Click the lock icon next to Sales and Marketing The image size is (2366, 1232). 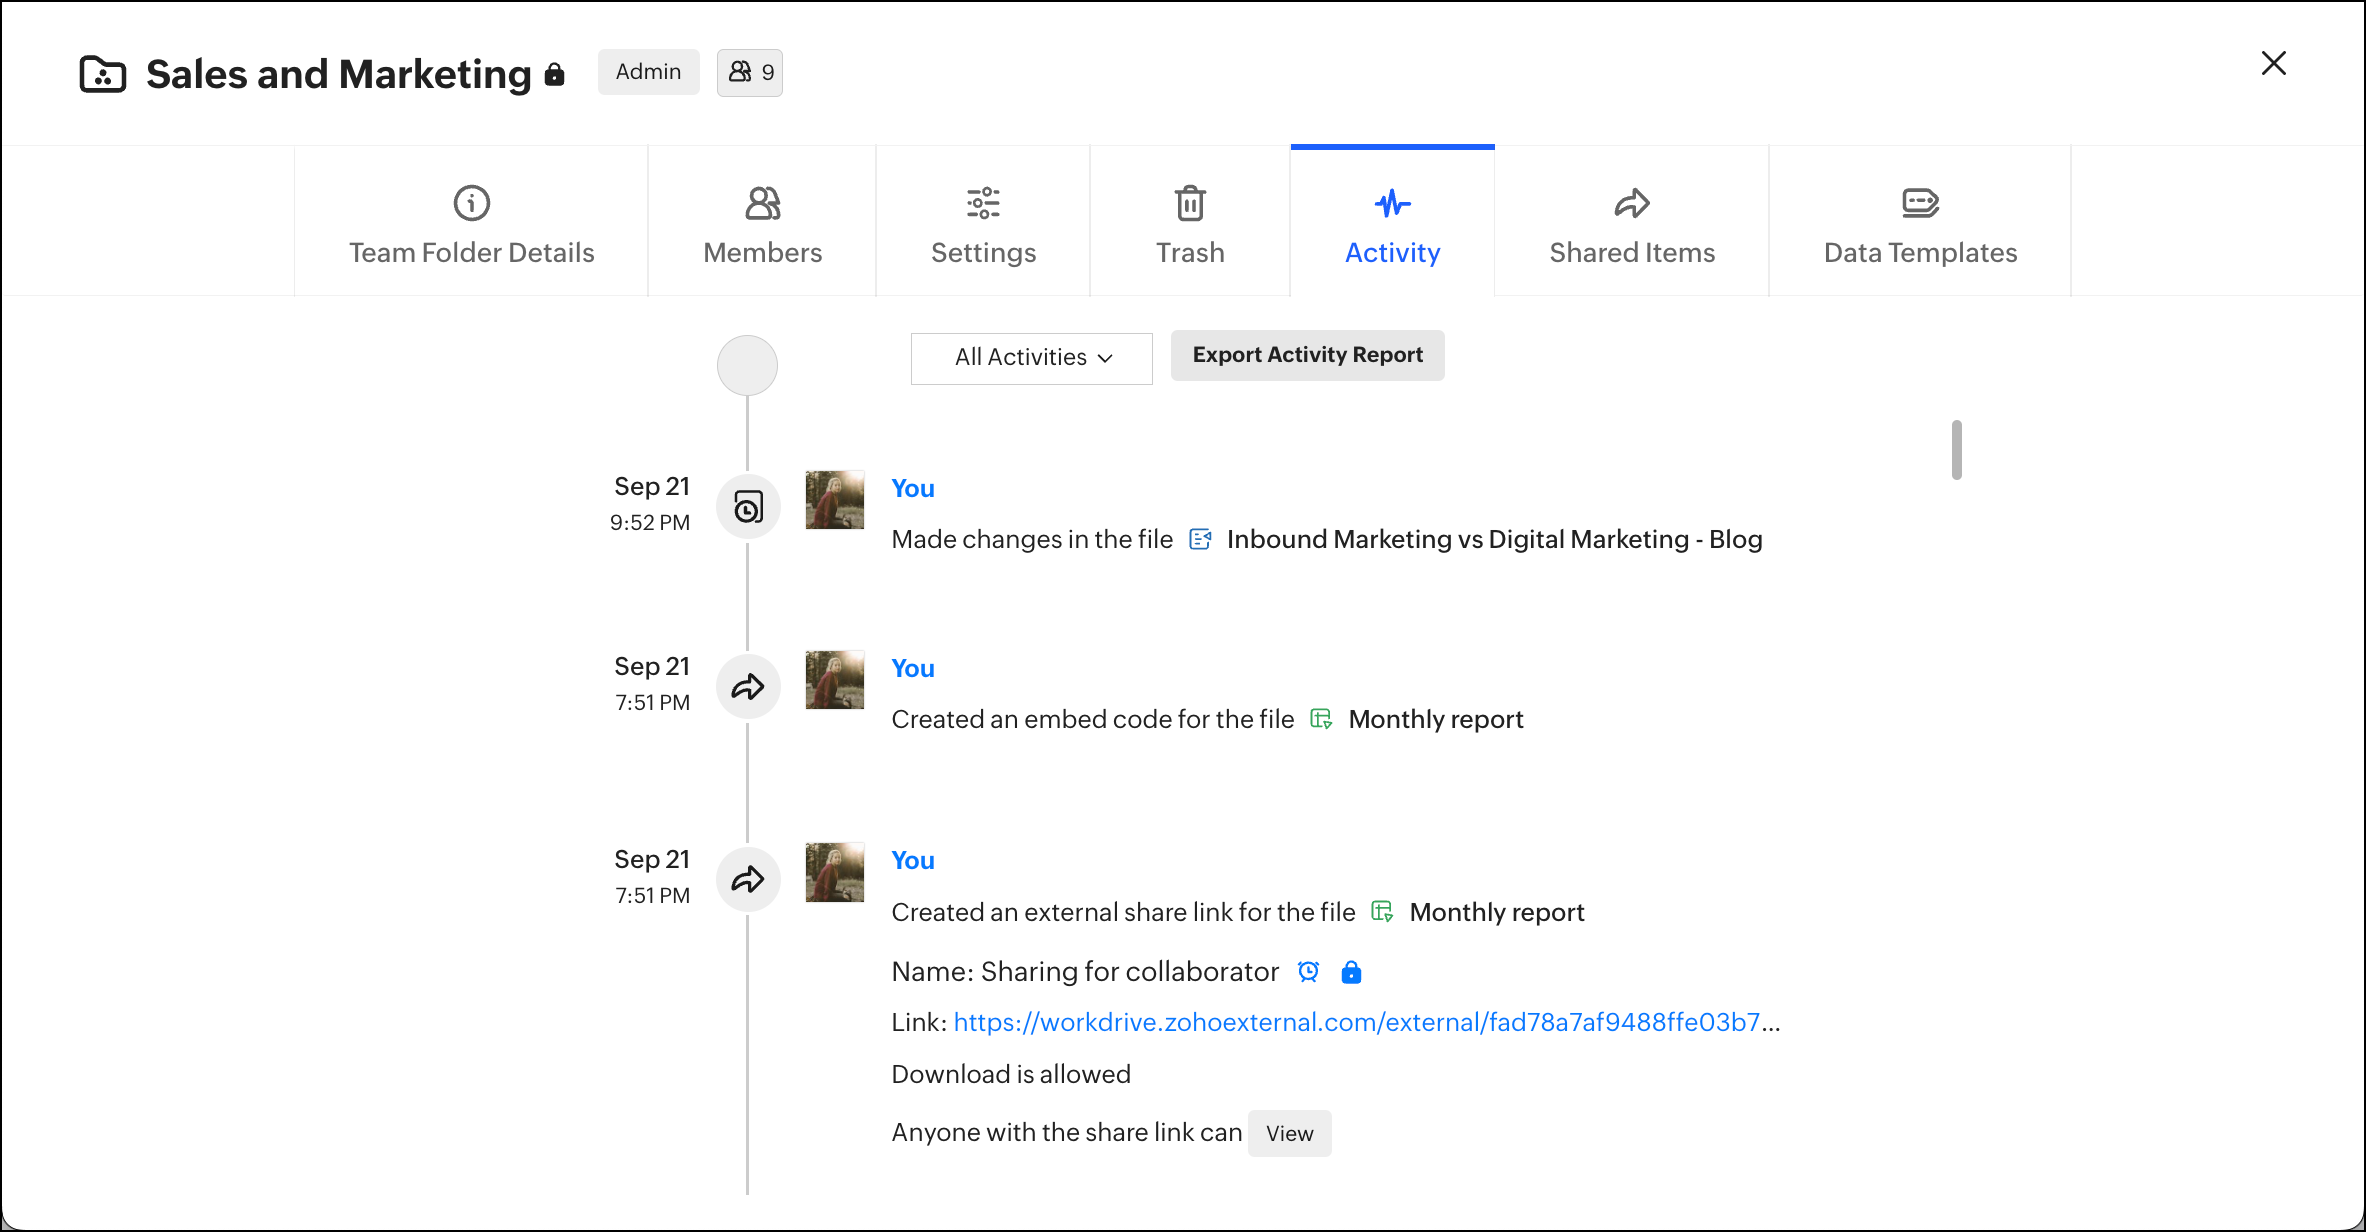coord(555,74)
